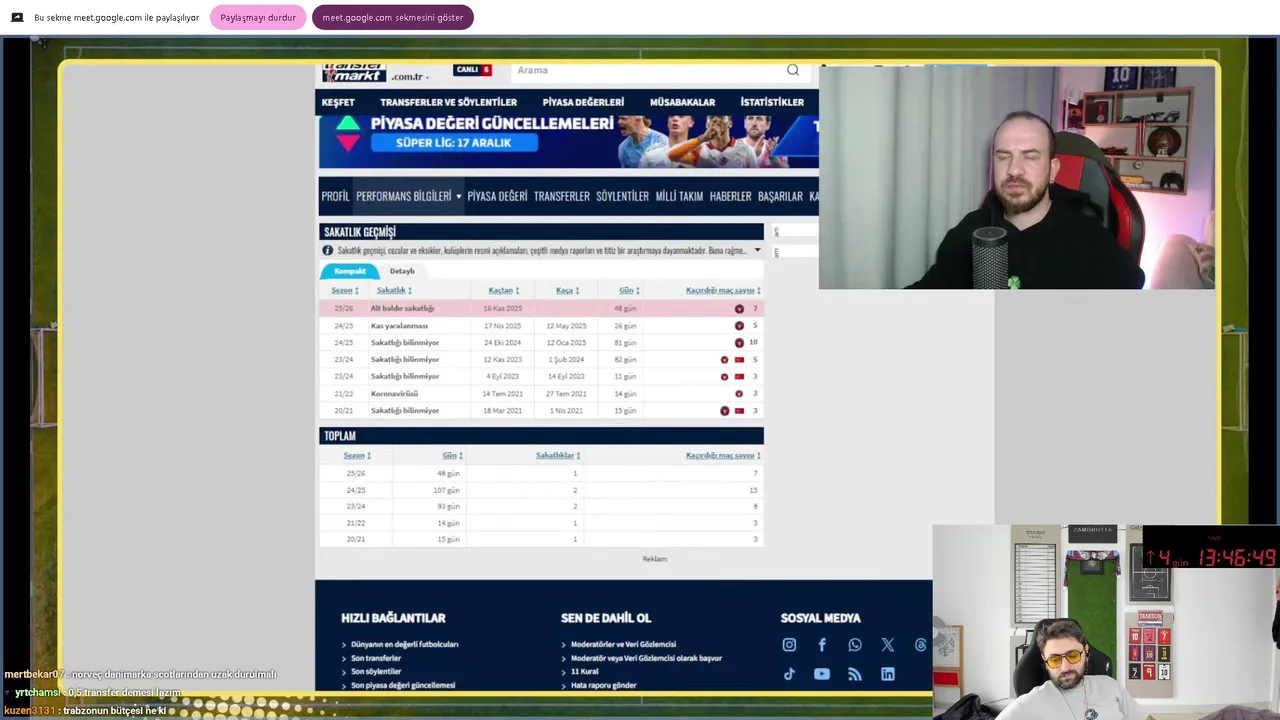Screen dimensions: 1280x720
Task: Click club crest in Koronavirüsü row
Action: coord(739,394)
